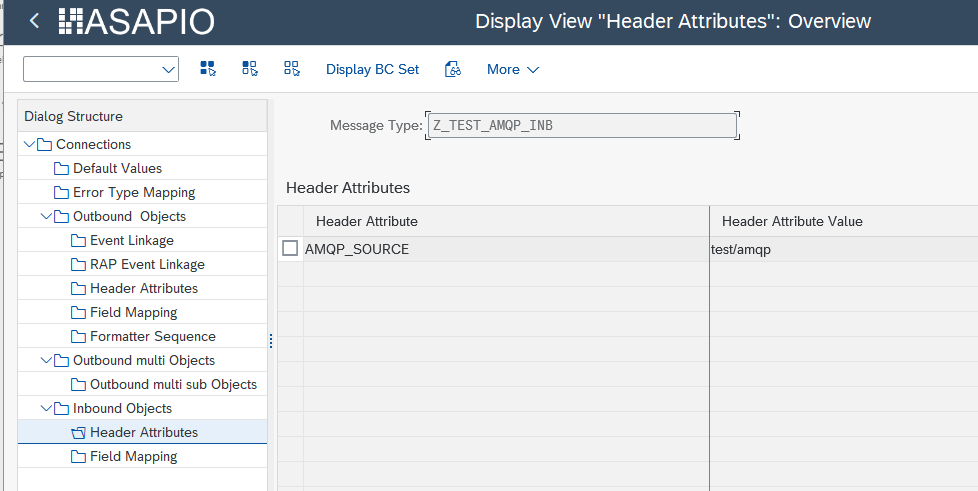Click the Select Block toolbar icon

point(250,69)
